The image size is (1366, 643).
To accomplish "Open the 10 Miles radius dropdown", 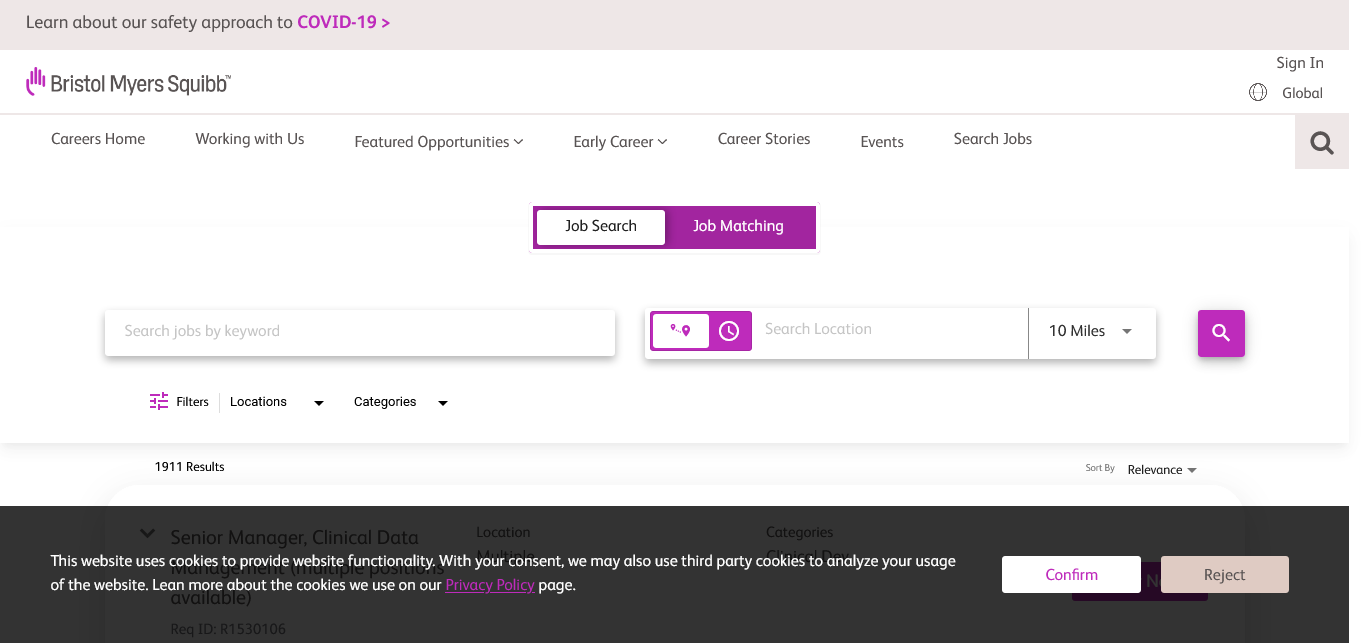I will (1091, 332).
